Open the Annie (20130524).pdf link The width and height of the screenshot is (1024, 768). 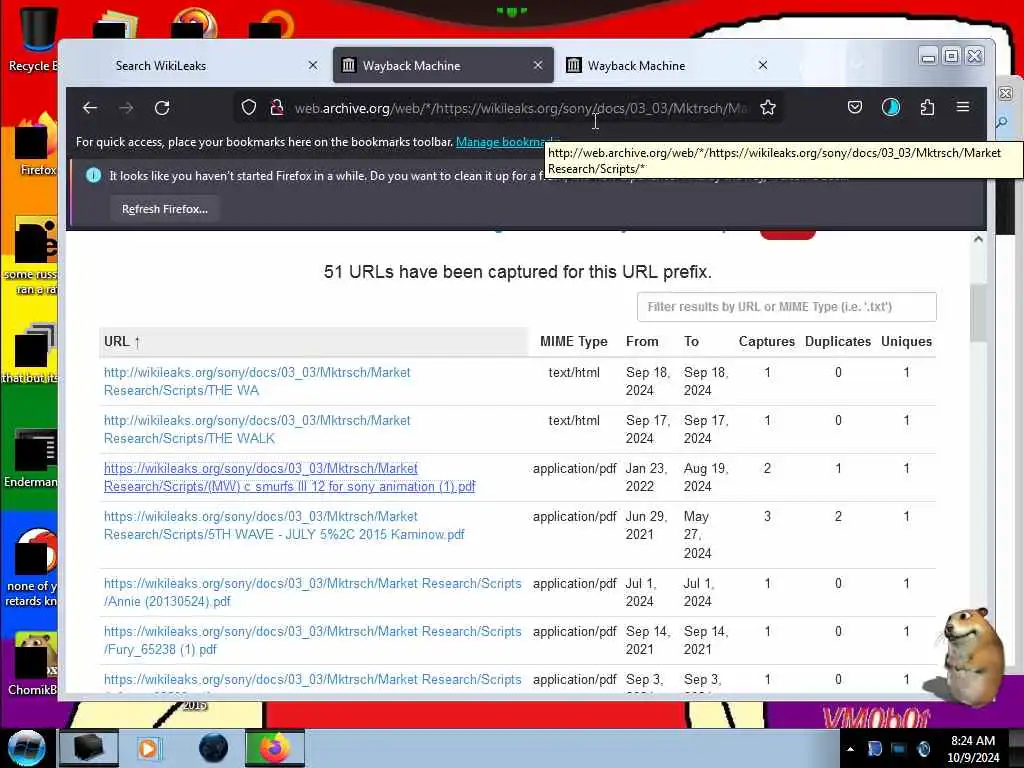[313, 592]
